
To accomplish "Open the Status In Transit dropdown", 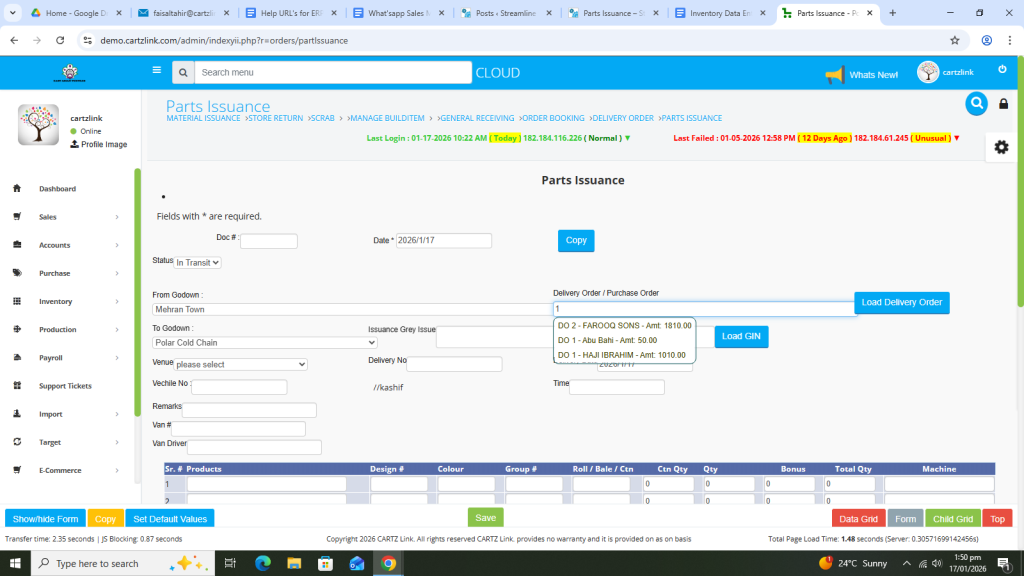I will point(198,262).
